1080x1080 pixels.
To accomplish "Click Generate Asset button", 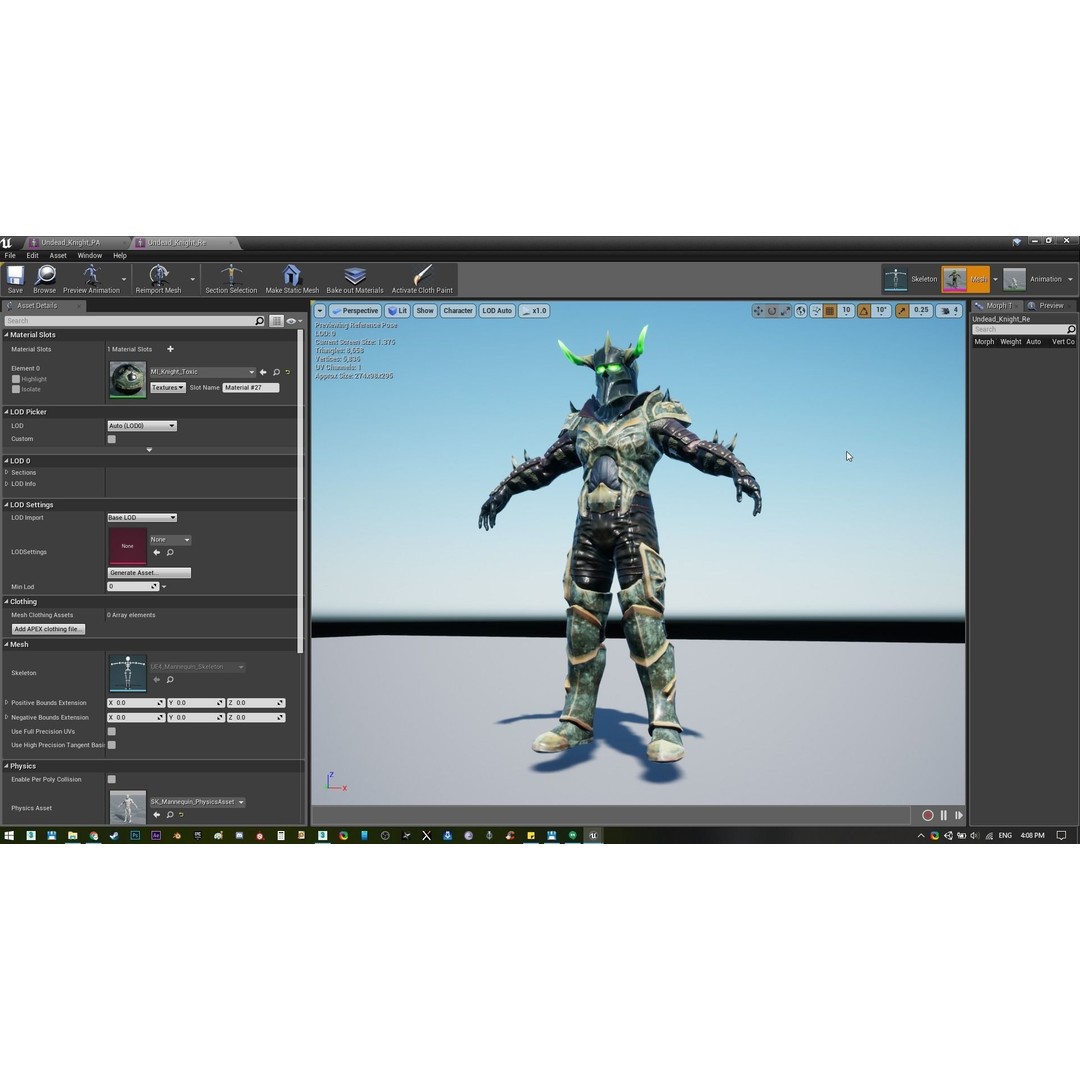I will pos(149,573).
